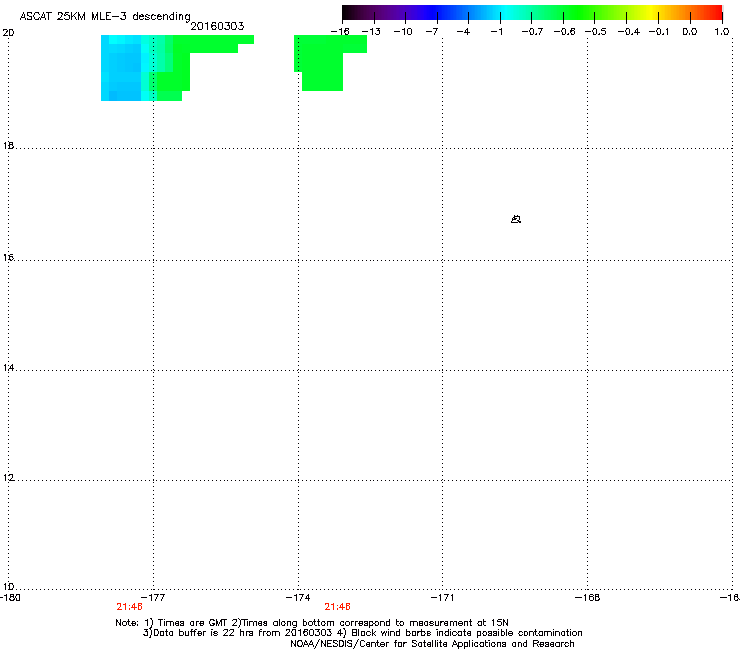The width and height of the screenshot is (740, 650).
Task: Click the red '21:46' time under -177
Action: (x=129, y=607)
